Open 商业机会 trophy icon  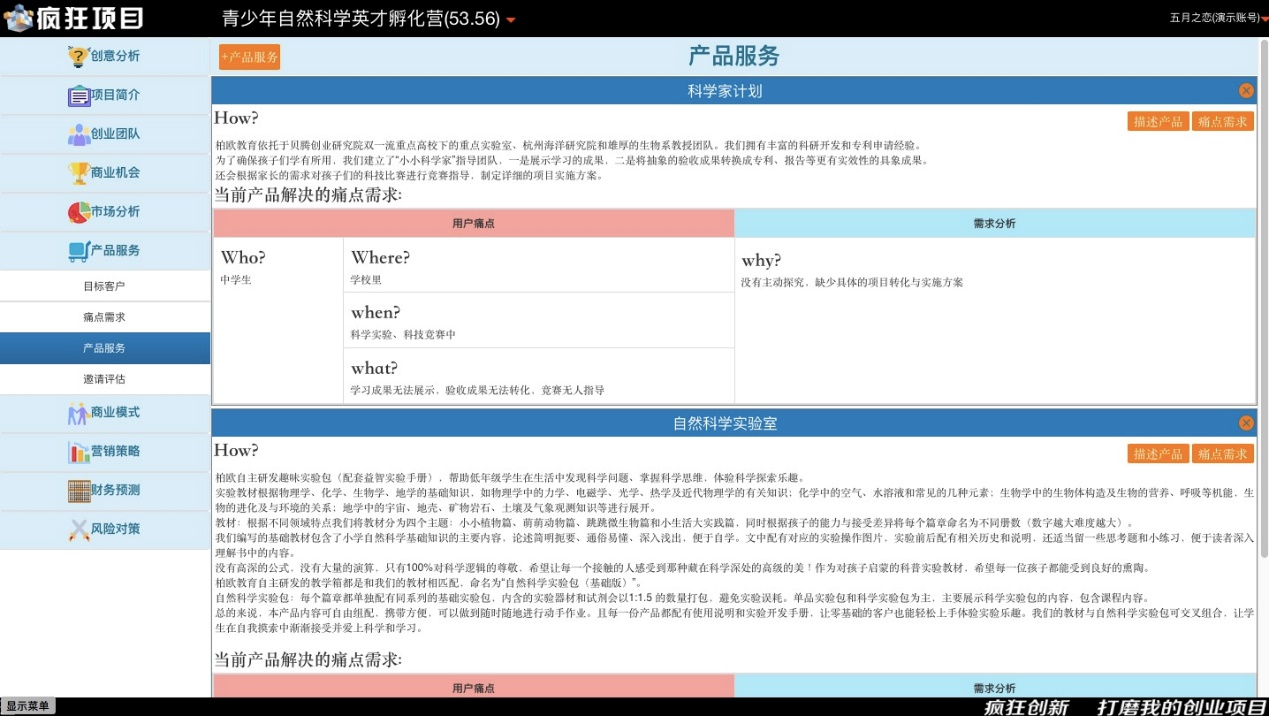tap(79, 173)
